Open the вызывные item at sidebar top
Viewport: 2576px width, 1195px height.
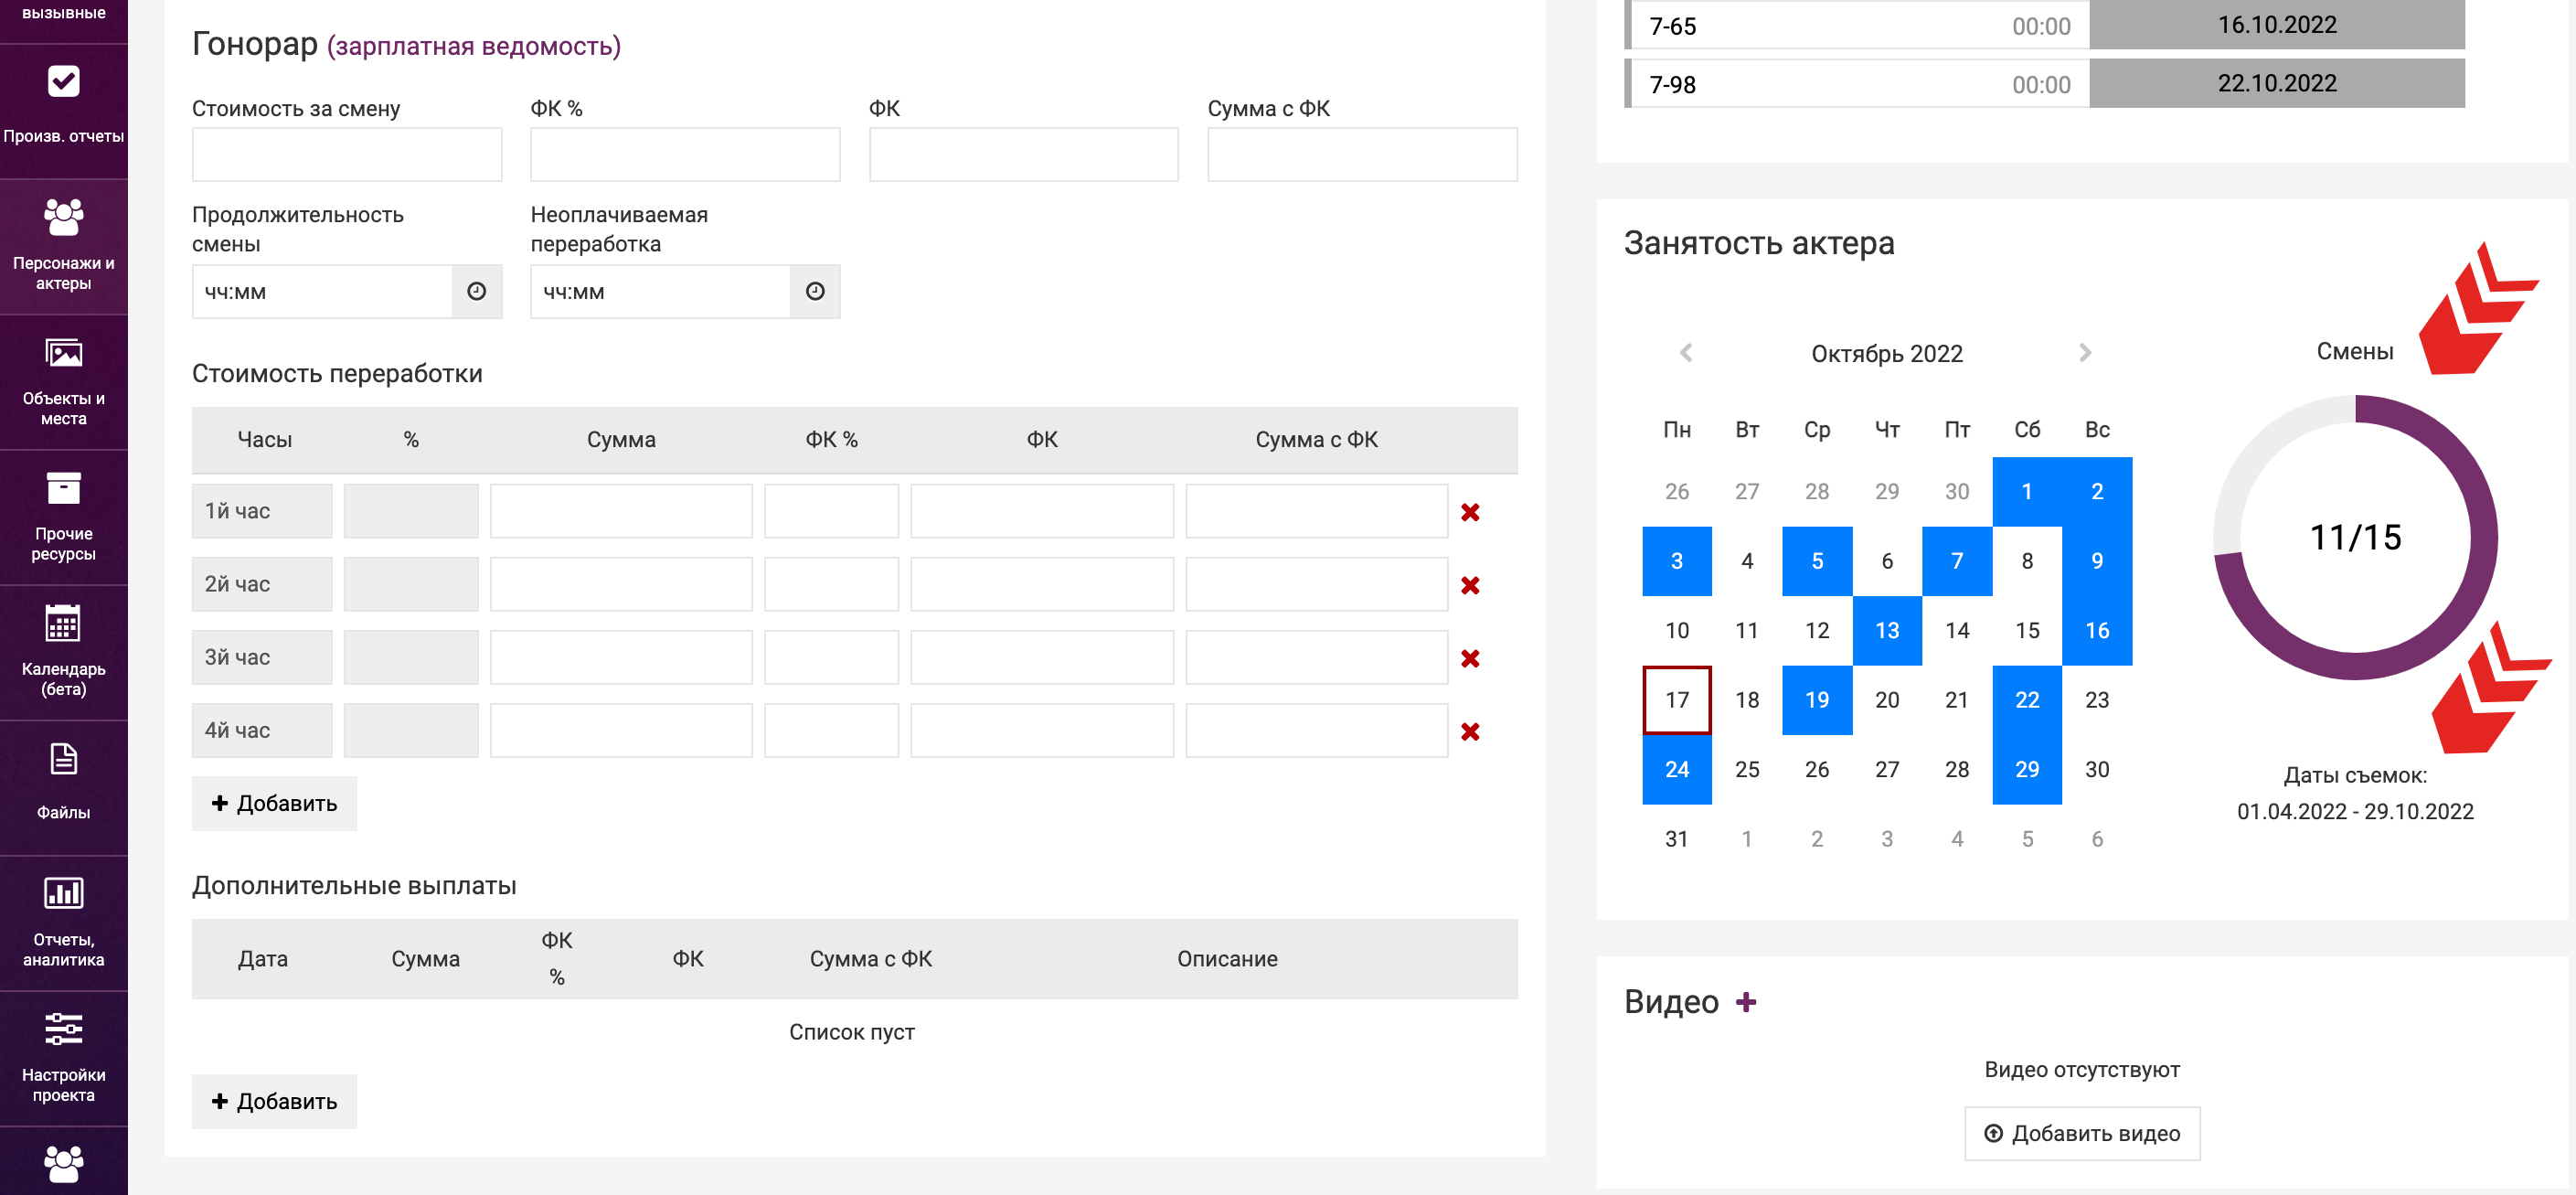click(x=63, y=14)
